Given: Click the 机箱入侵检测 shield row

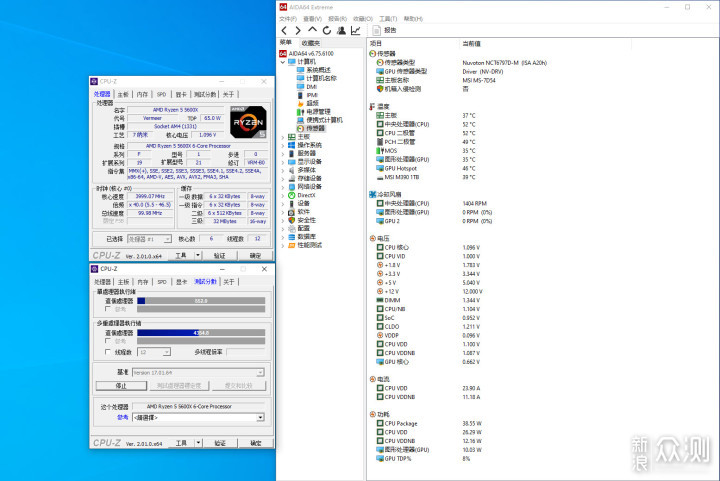Looking at the screenshot, I should click(x=399, y=89).
